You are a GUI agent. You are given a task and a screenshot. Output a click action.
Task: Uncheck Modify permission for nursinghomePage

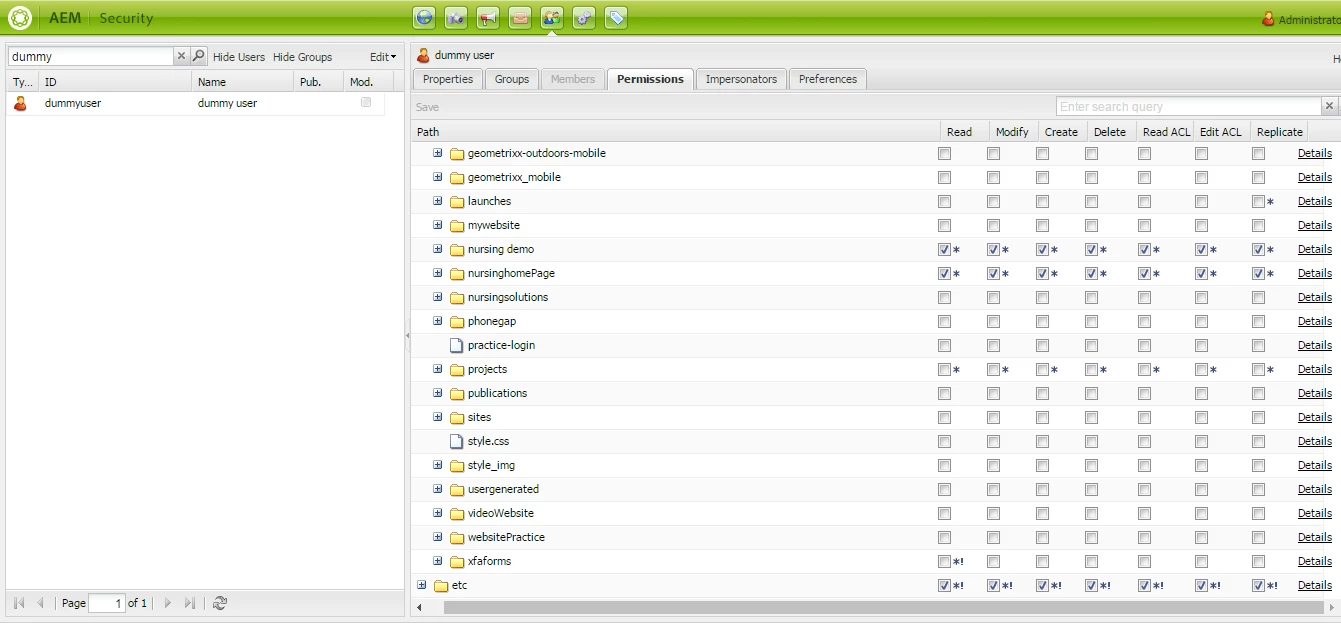pyautogui.click(x=993, y=273)
